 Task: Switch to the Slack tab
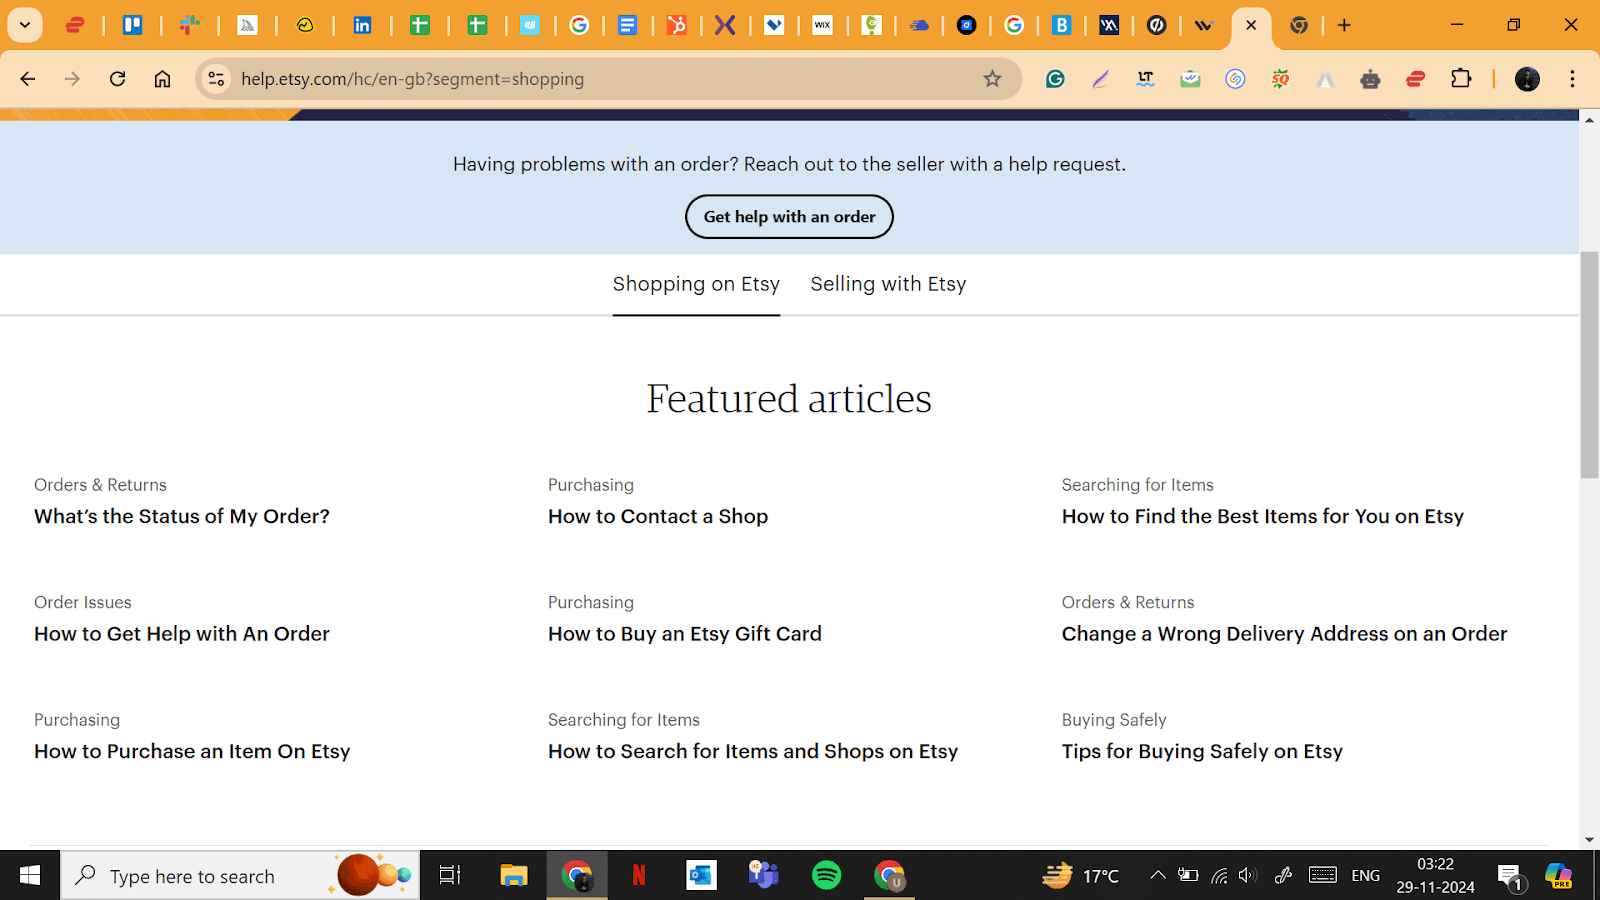coord(189,25)
